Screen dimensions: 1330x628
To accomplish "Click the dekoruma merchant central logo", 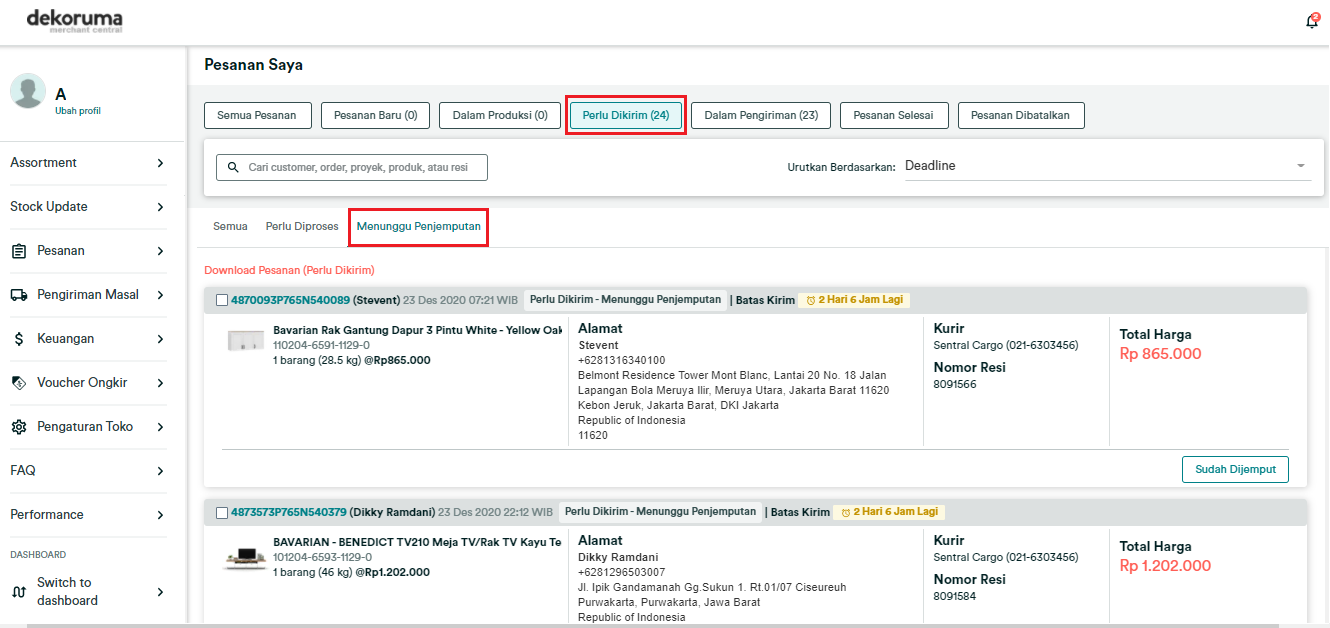I will coord(76,20).
